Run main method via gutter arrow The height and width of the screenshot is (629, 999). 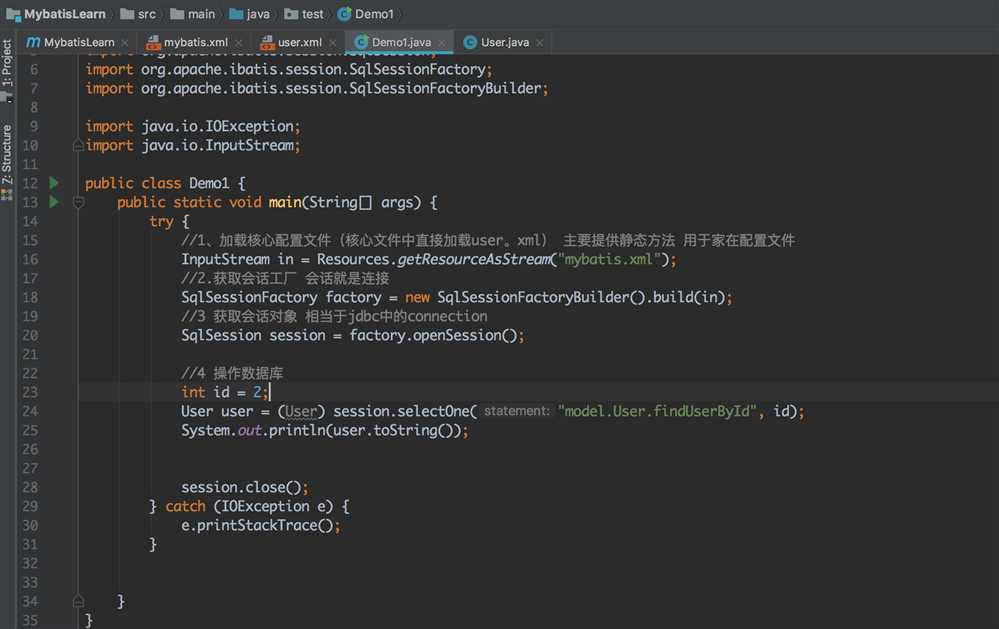point(54,202)
